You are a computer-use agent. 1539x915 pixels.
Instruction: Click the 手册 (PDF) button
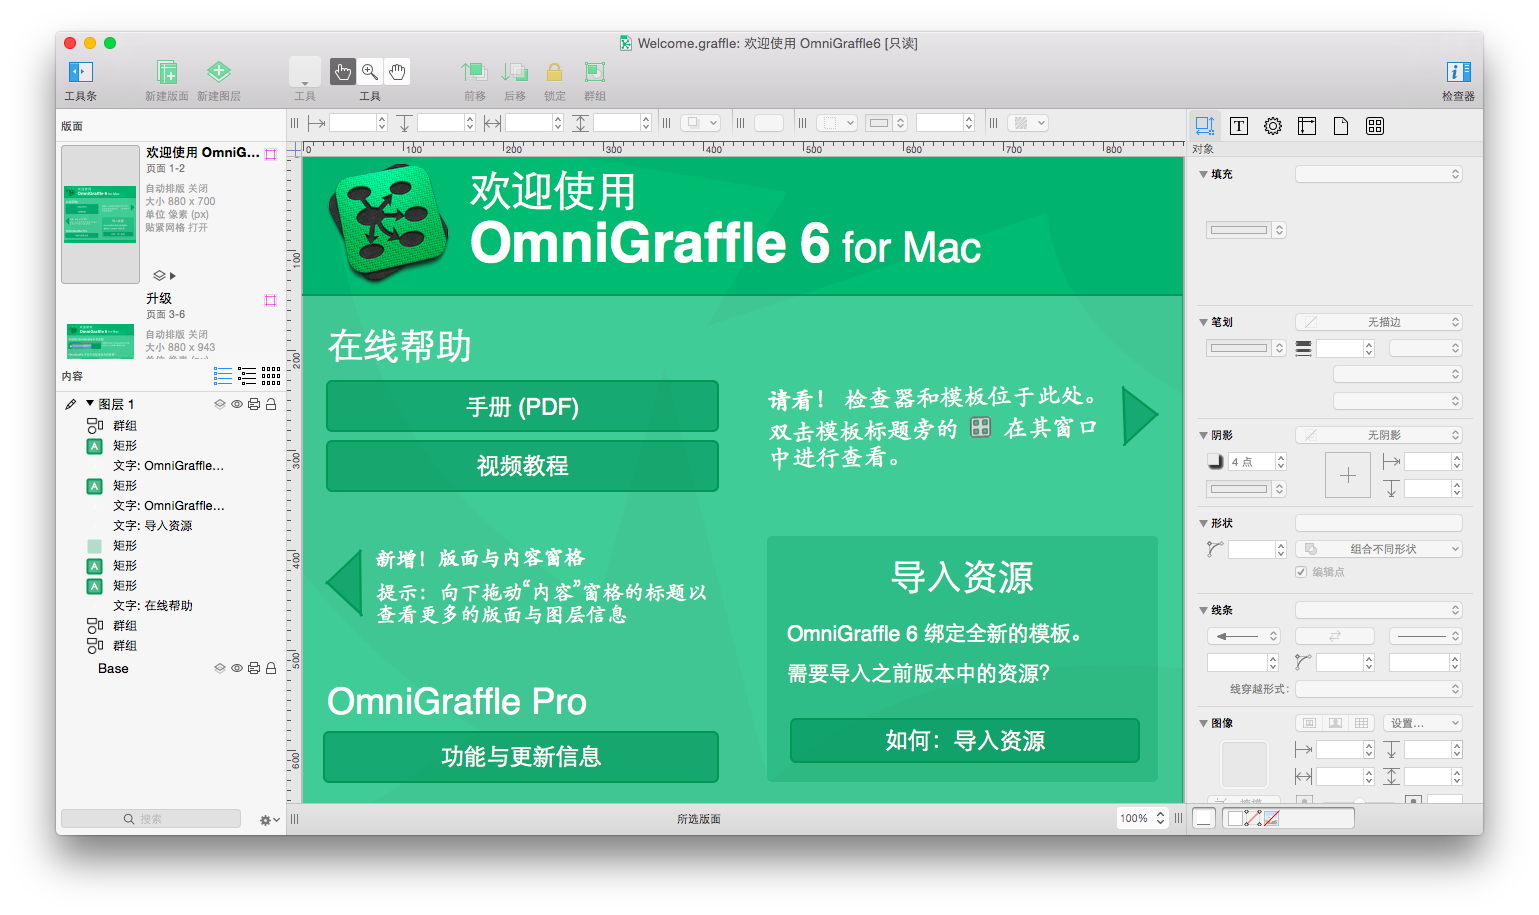[x=522, y=407]
